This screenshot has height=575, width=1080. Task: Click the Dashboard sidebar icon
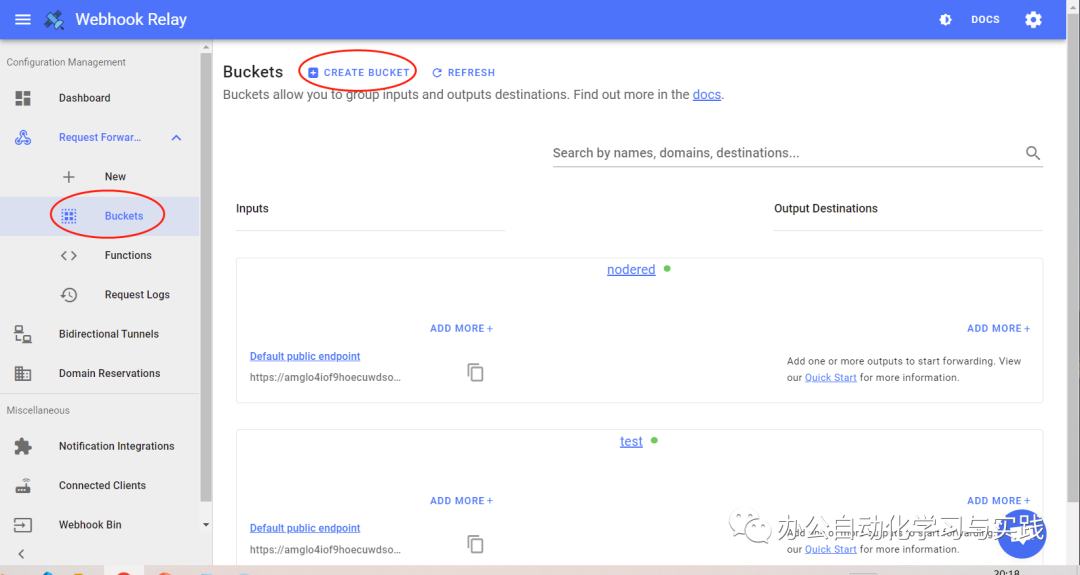(23, 98)
